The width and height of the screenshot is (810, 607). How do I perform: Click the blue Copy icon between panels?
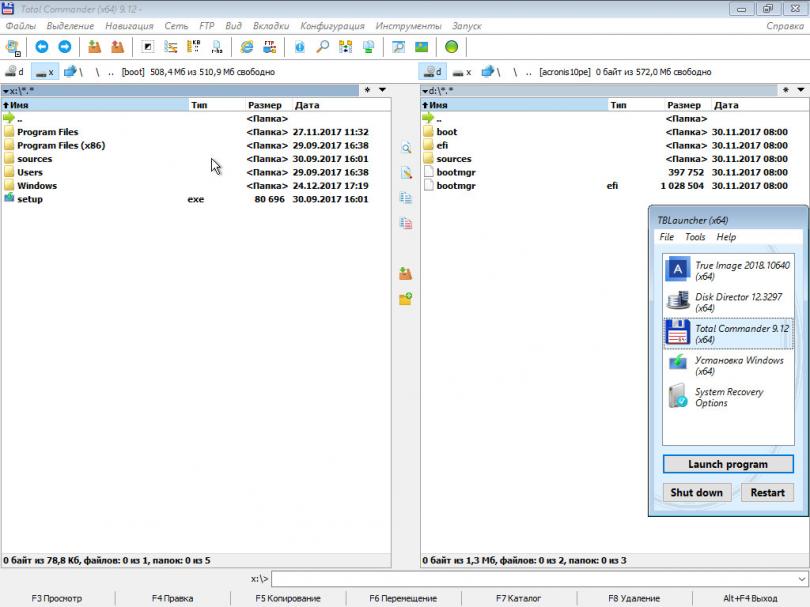pos(406,198)
